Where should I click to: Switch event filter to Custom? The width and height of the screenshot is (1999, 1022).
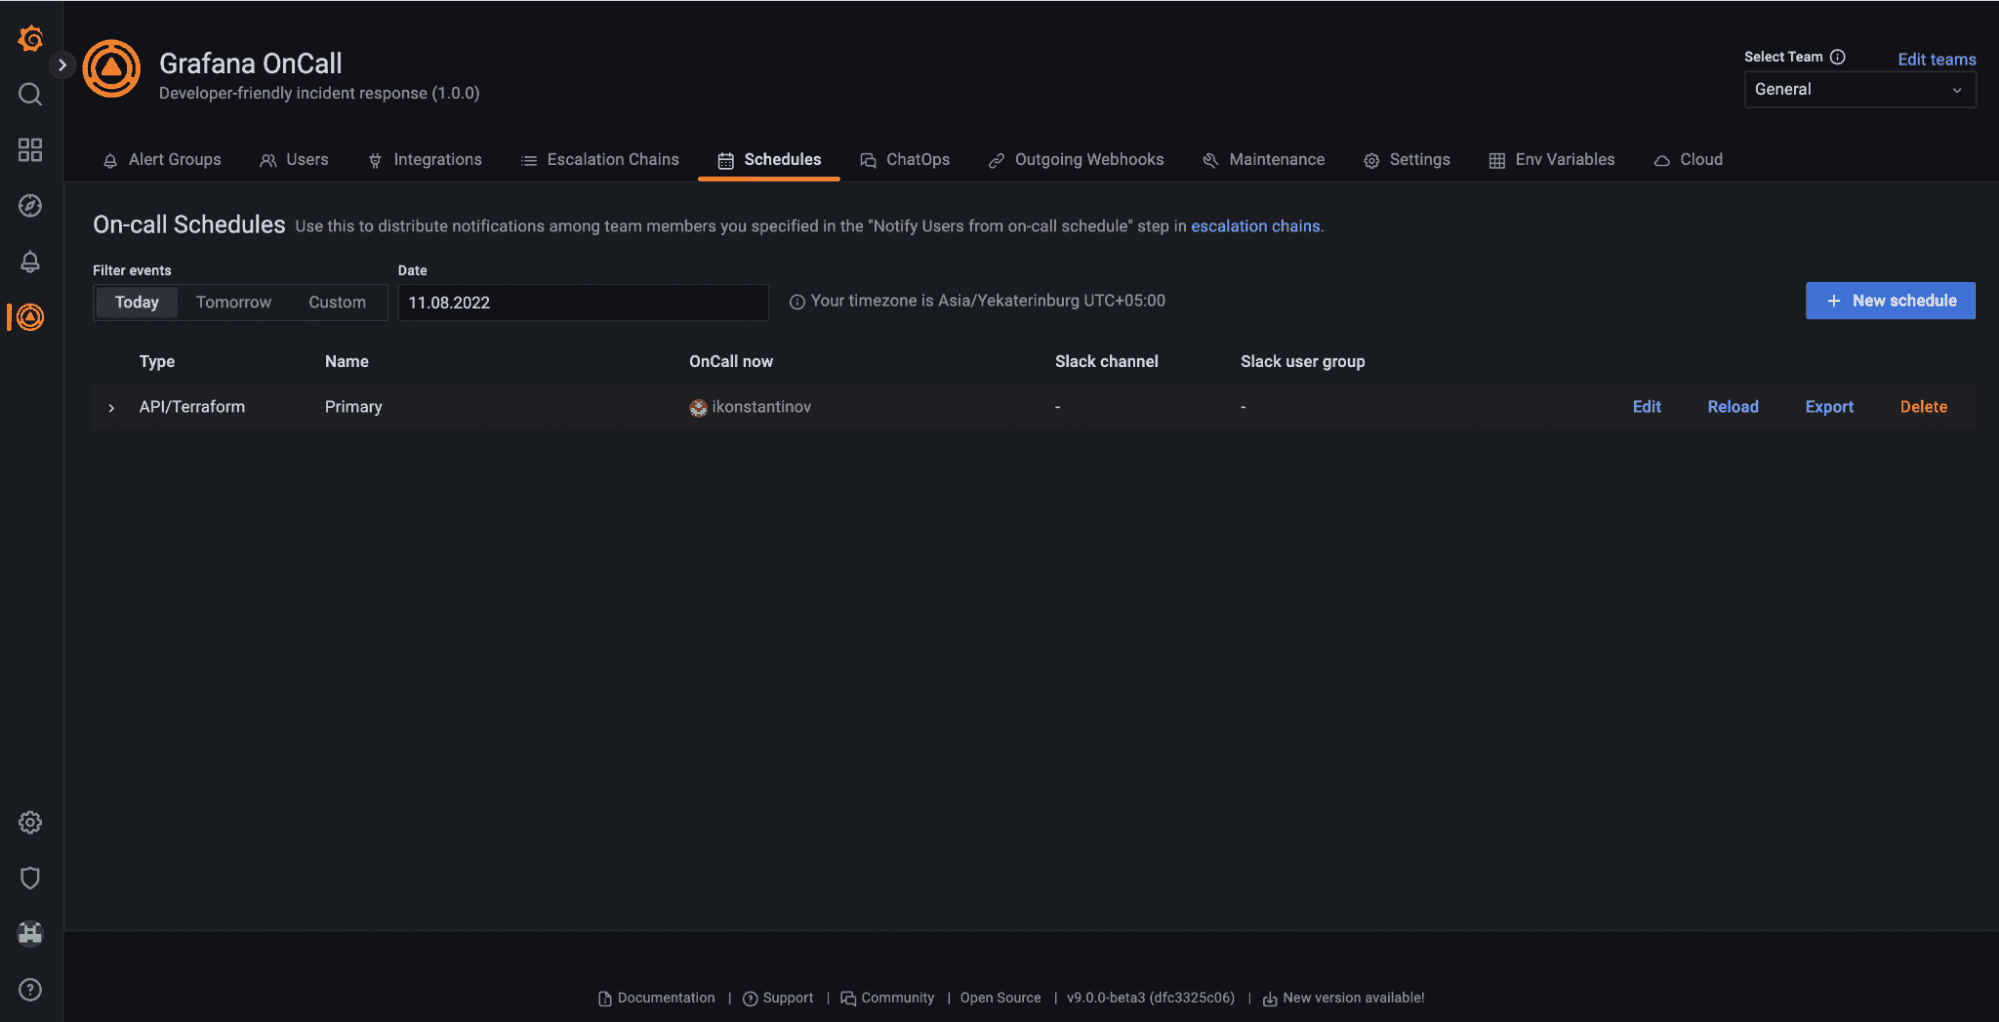[x=336, y=302]
